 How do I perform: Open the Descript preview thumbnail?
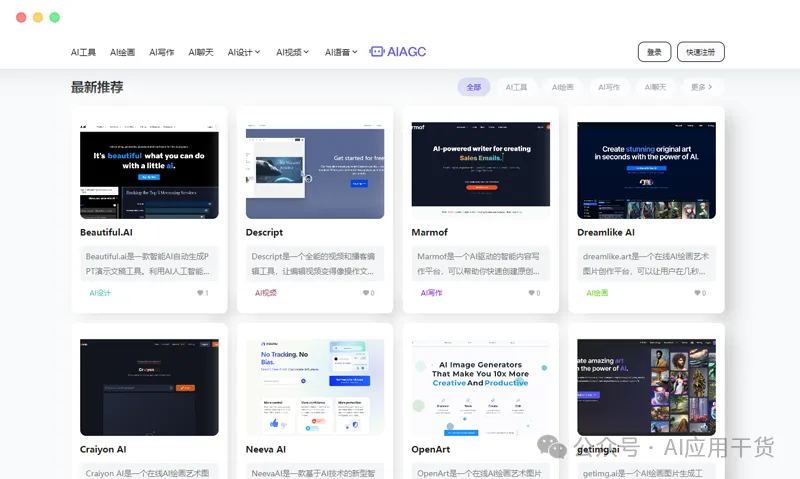pos(315,170)
